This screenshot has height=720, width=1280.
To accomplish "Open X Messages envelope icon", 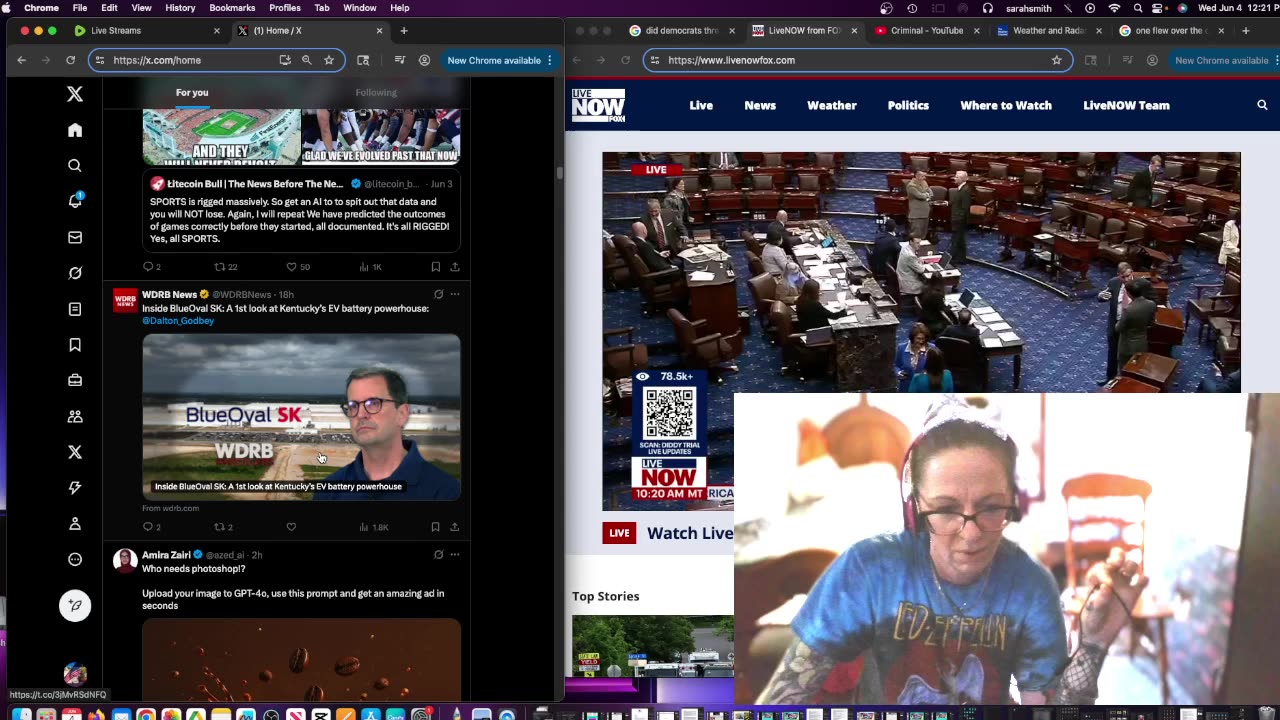I will pos(75,237).
